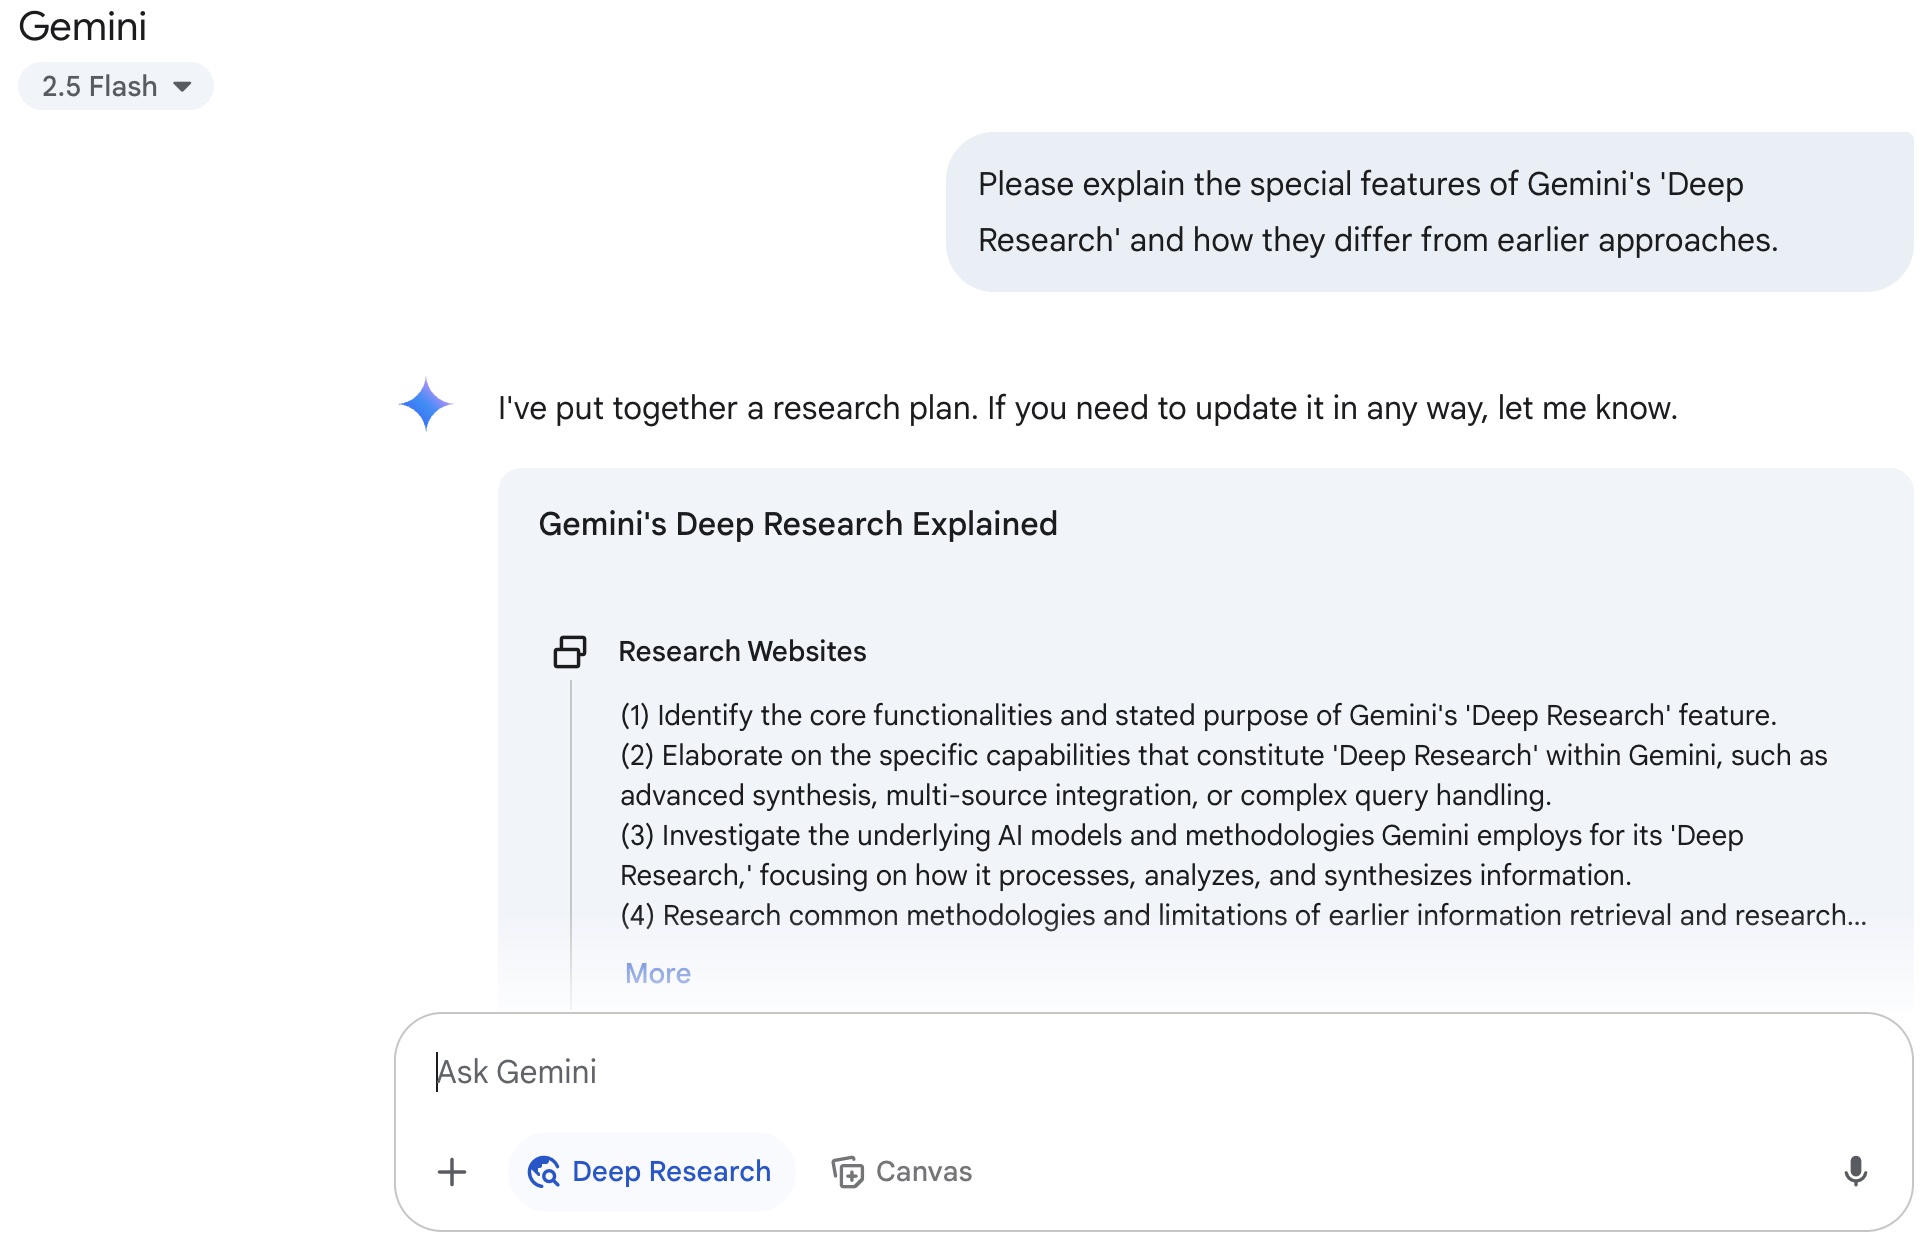1932x1242 pixels.
Task: Click the Gemini sparkle star icon
Action: pos(426,404)
